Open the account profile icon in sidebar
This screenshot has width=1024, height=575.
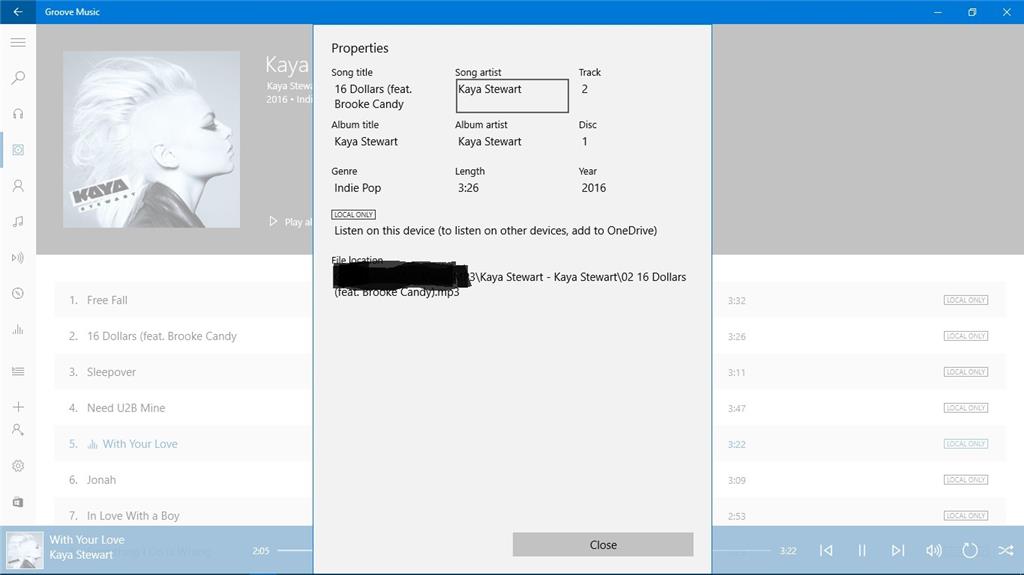pos(18,430)
